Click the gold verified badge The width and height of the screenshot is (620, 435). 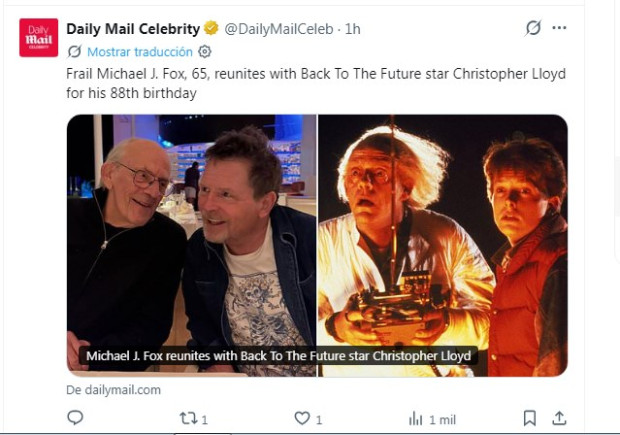point(211,28)
